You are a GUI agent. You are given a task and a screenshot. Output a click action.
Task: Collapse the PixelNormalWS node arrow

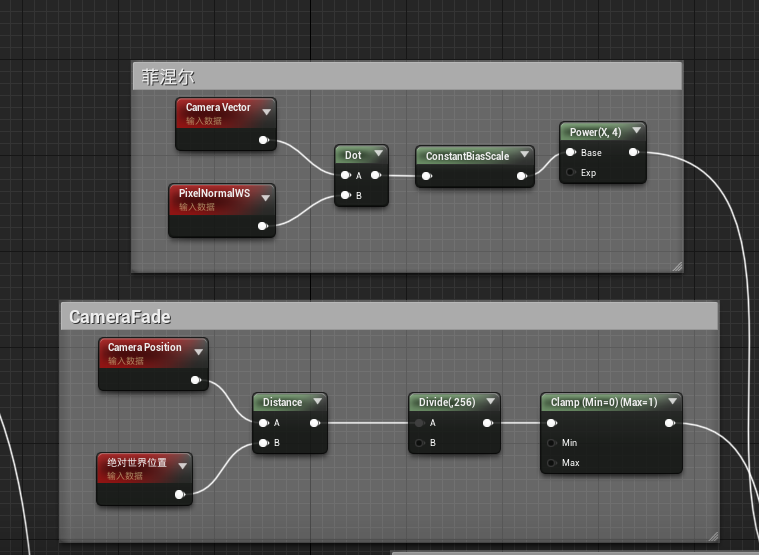[x=265, y=198]
